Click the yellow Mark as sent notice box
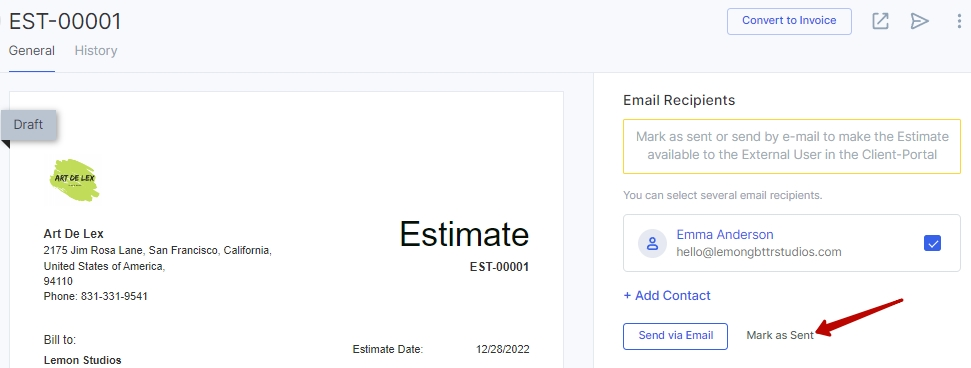The image size is (971, 368). (792, 146)
